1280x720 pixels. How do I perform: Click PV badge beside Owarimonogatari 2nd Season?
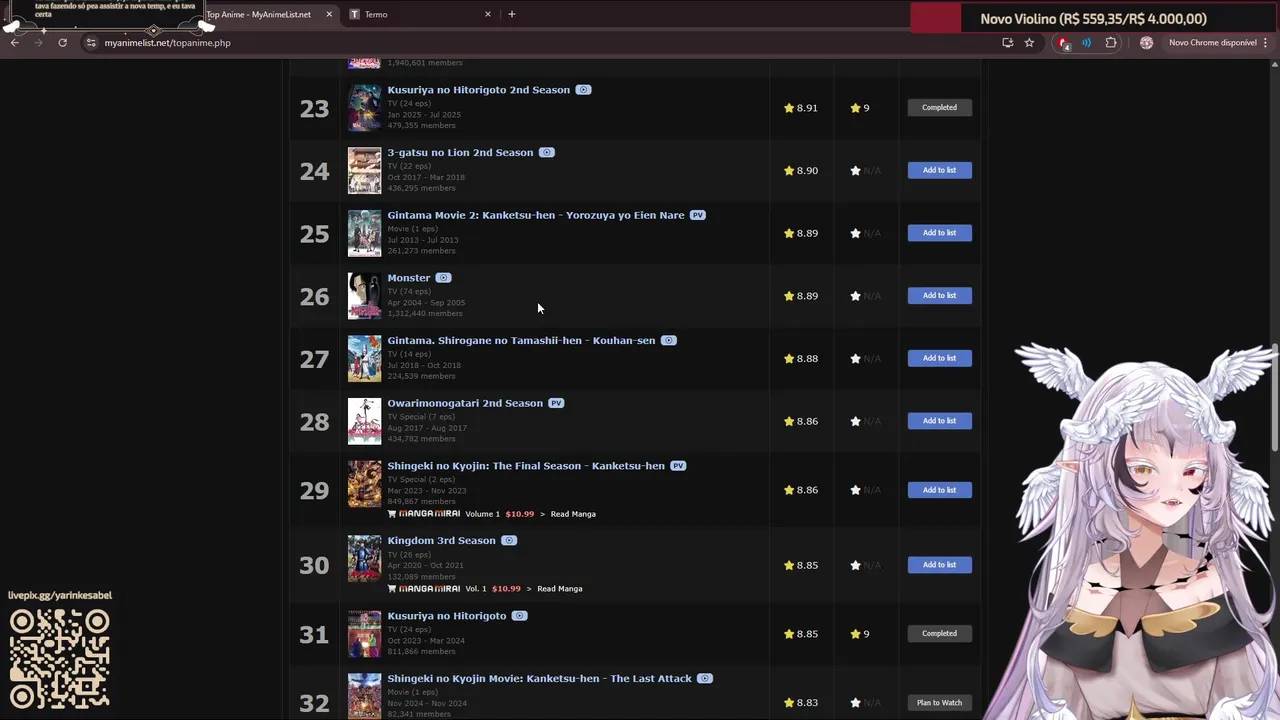click(x=556, y=403)
